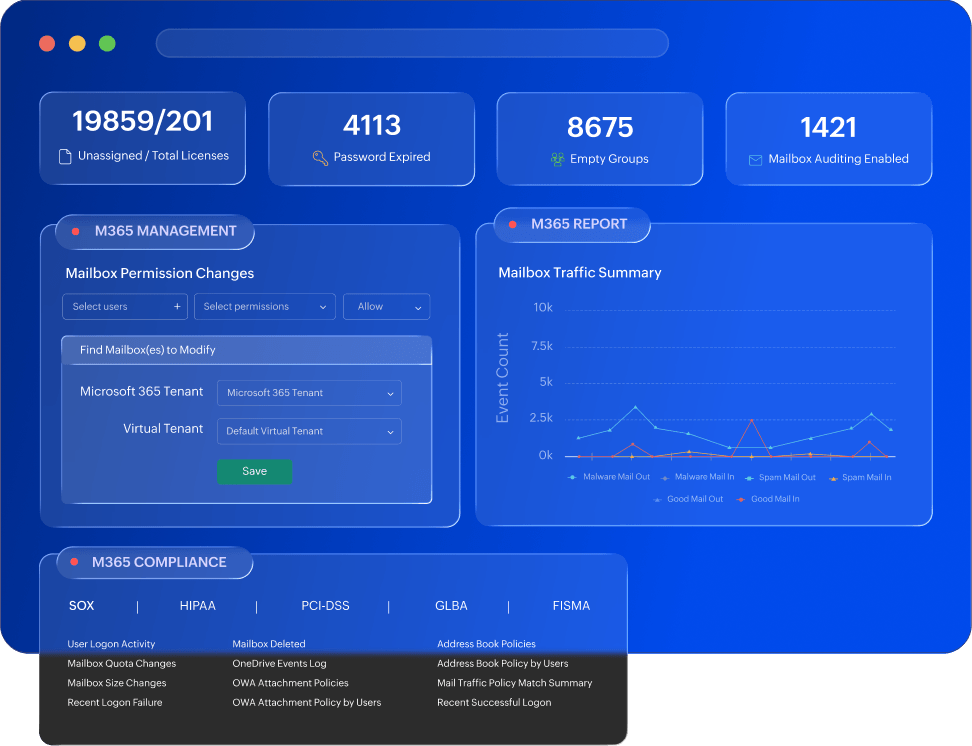Switch to the HIPAA compliance tab
Viewport: 972px width, 746px height.
[198, 606]
